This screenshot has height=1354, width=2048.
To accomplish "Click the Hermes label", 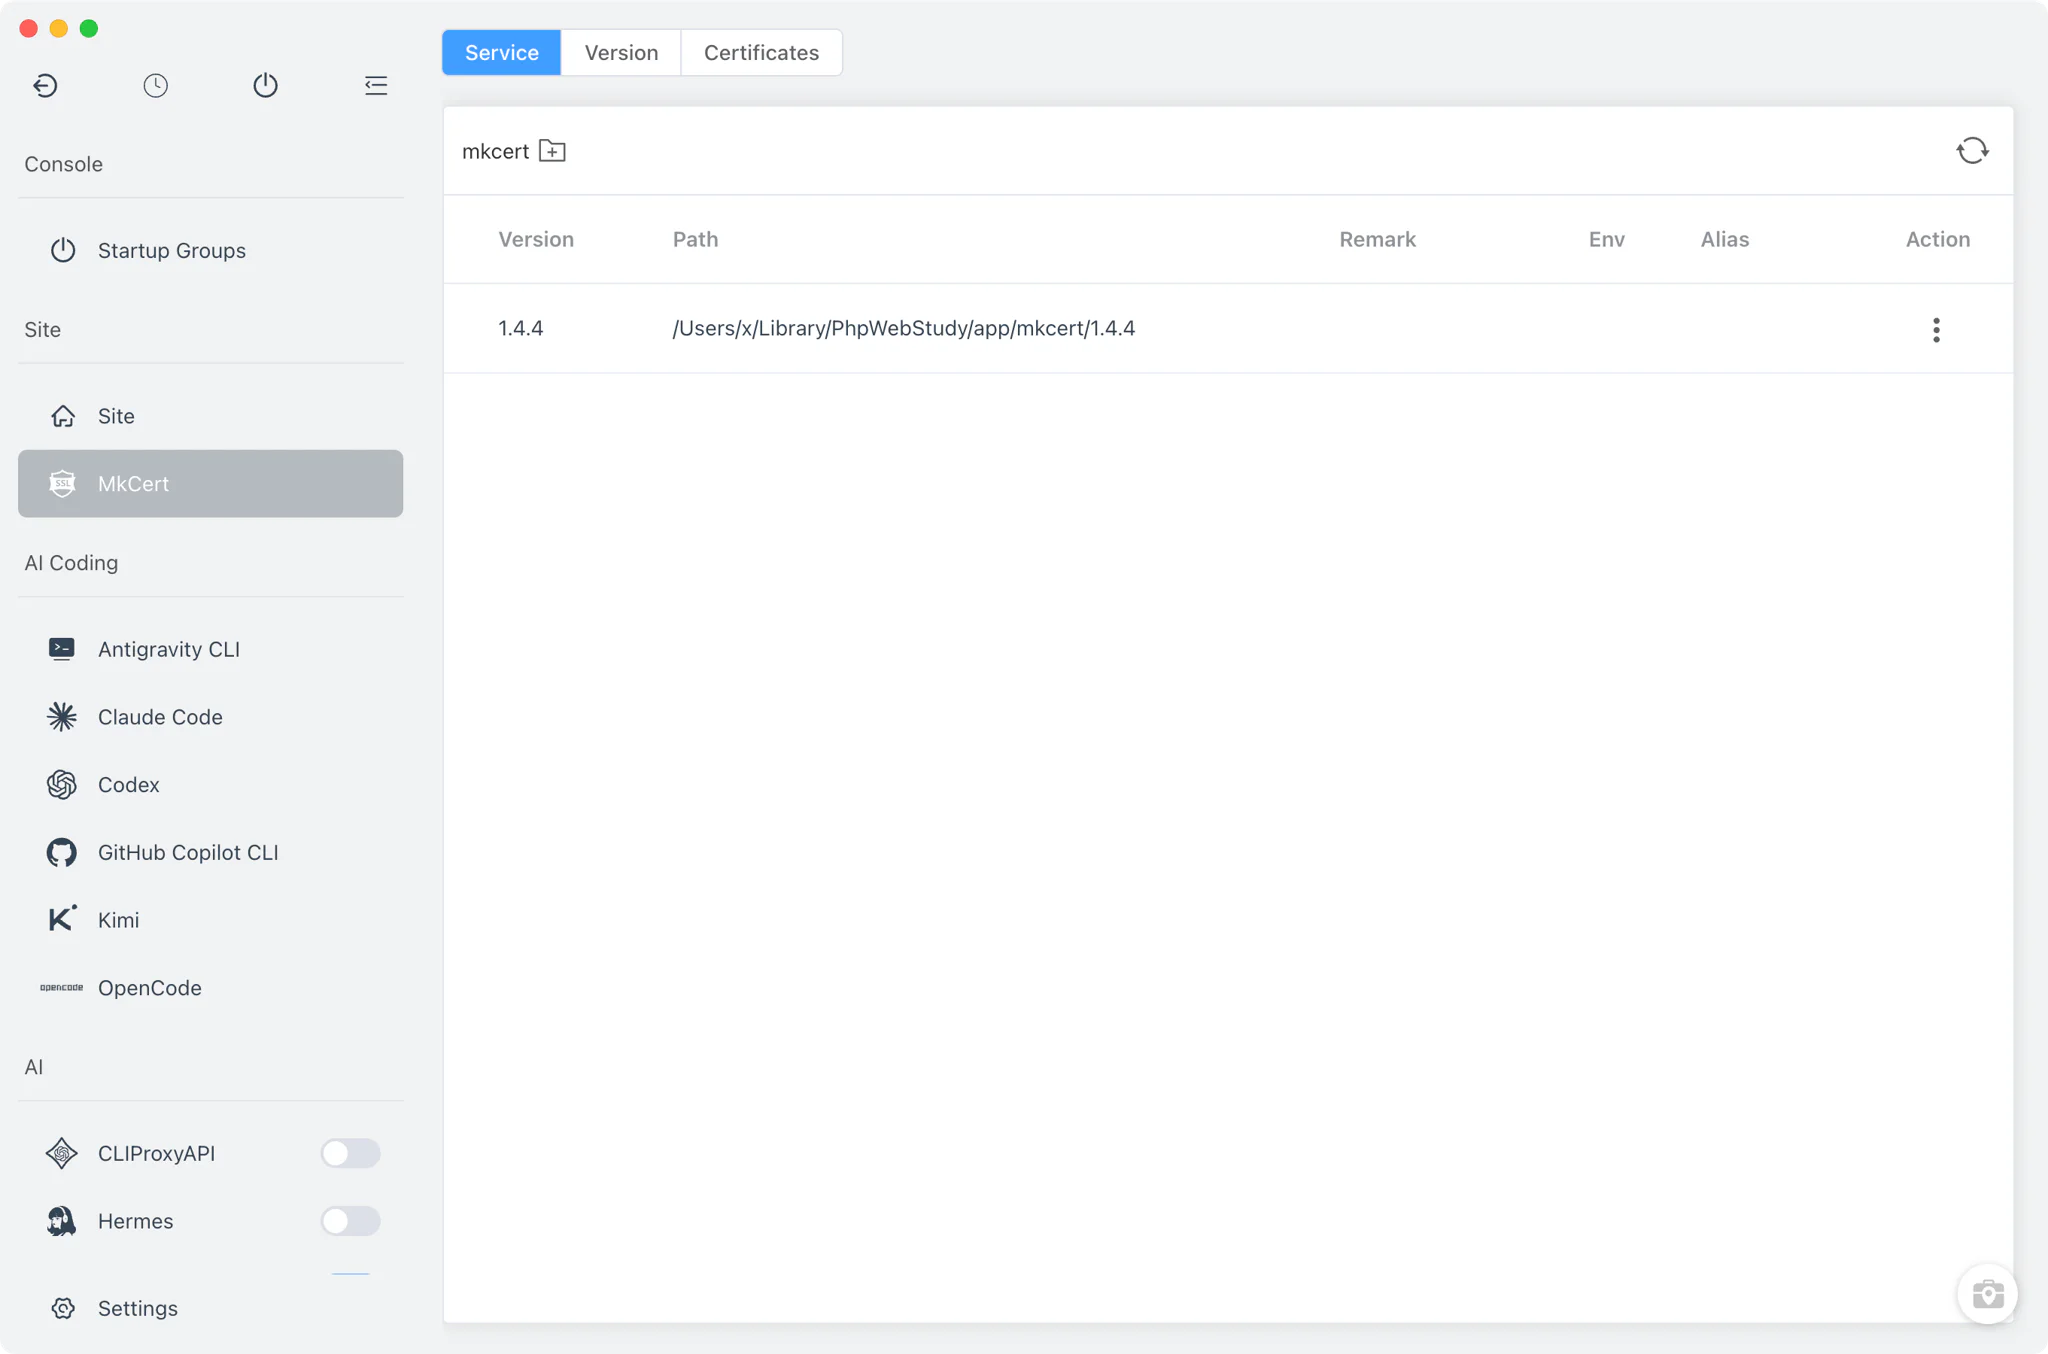I will click(135, 1221).
